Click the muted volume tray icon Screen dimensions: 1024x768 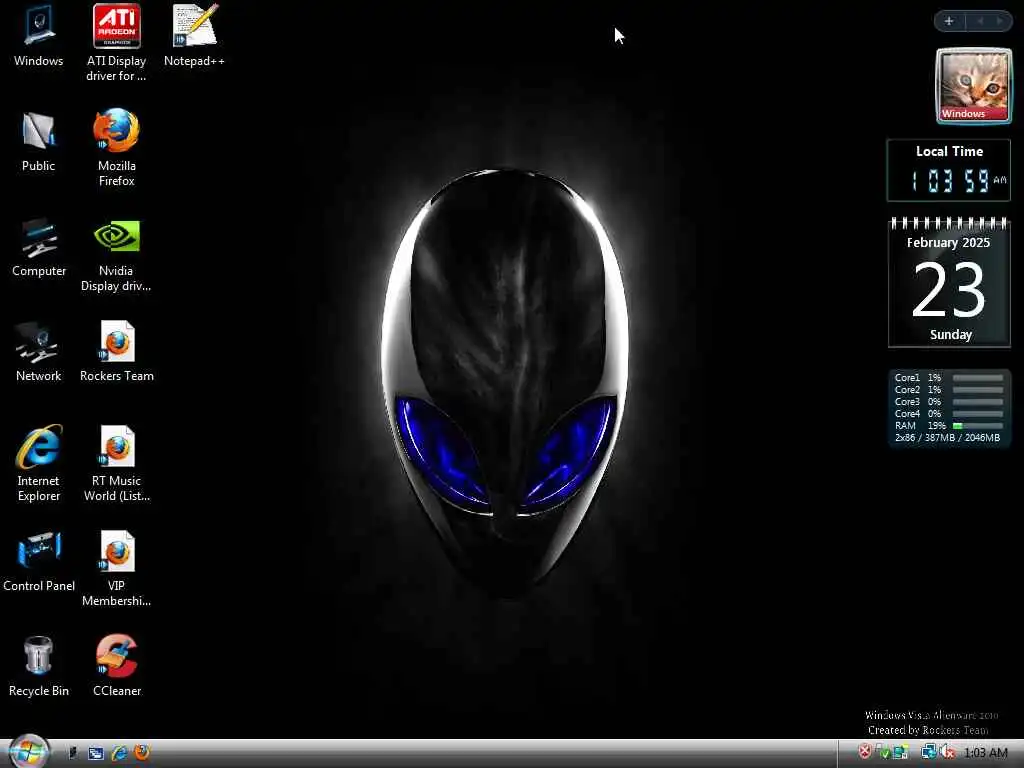[x=948, y=752]
